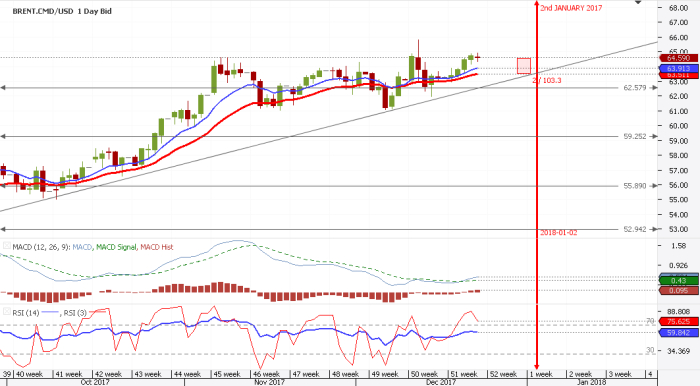Click the pink shaded rectangle near week 52
The height and width of the screenshot is (386, 700).
(x=524, y=66)
